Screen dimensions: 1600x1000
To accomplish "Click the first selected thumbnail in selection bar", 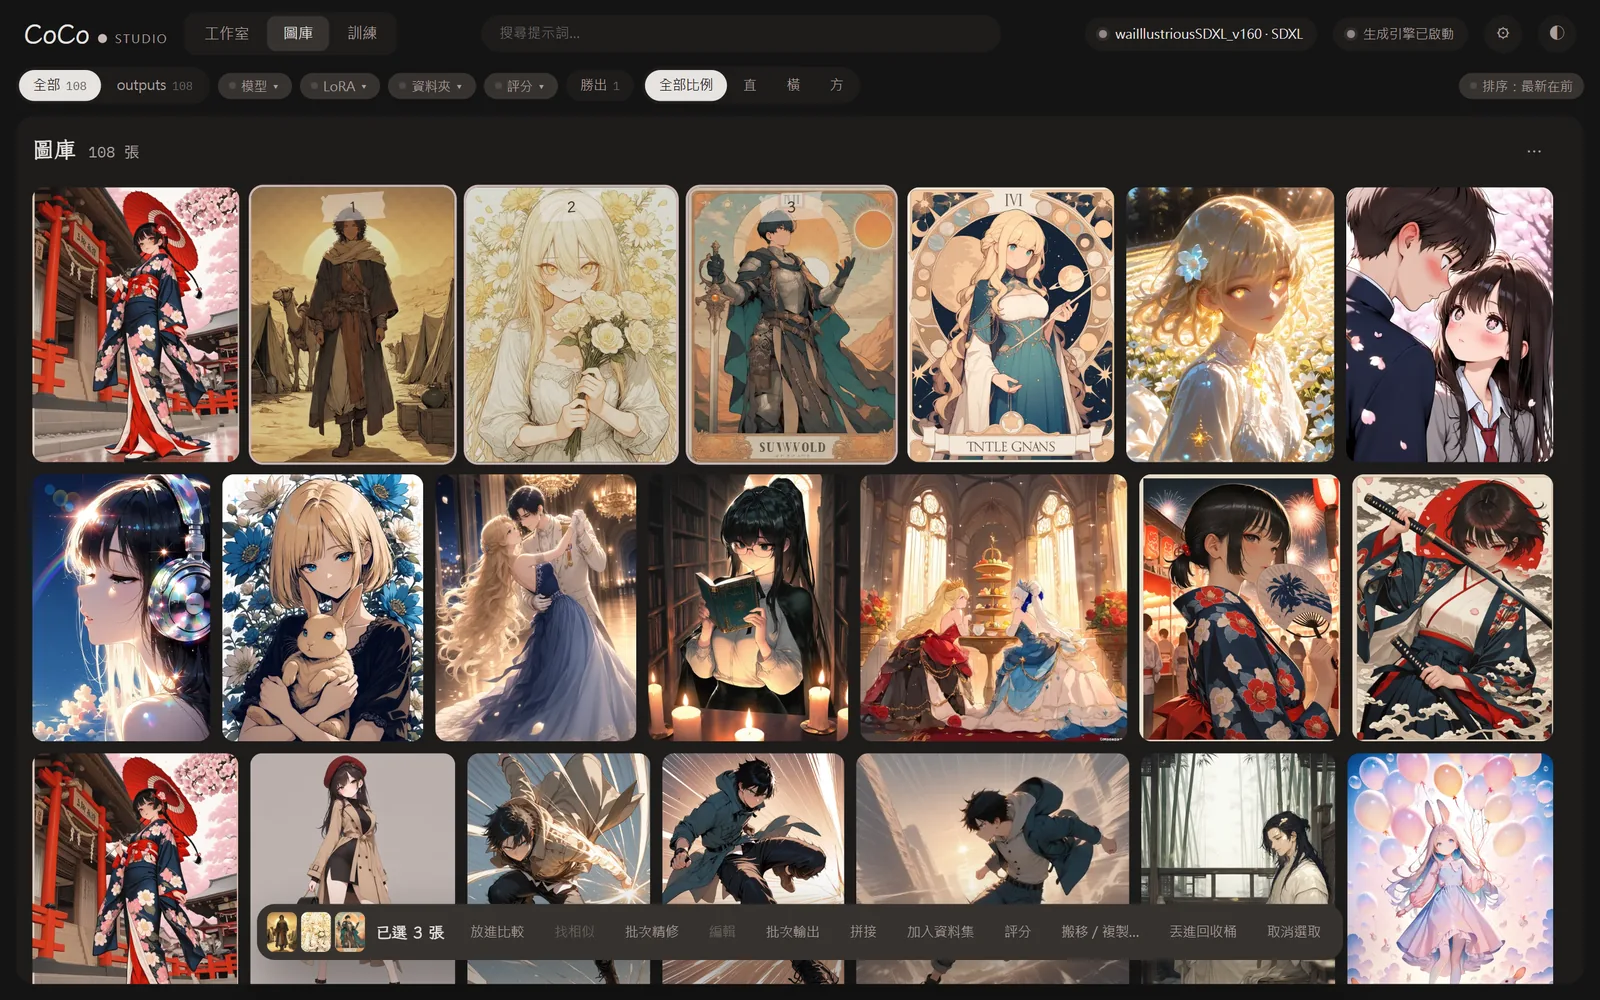I will [x=282, y=931].
